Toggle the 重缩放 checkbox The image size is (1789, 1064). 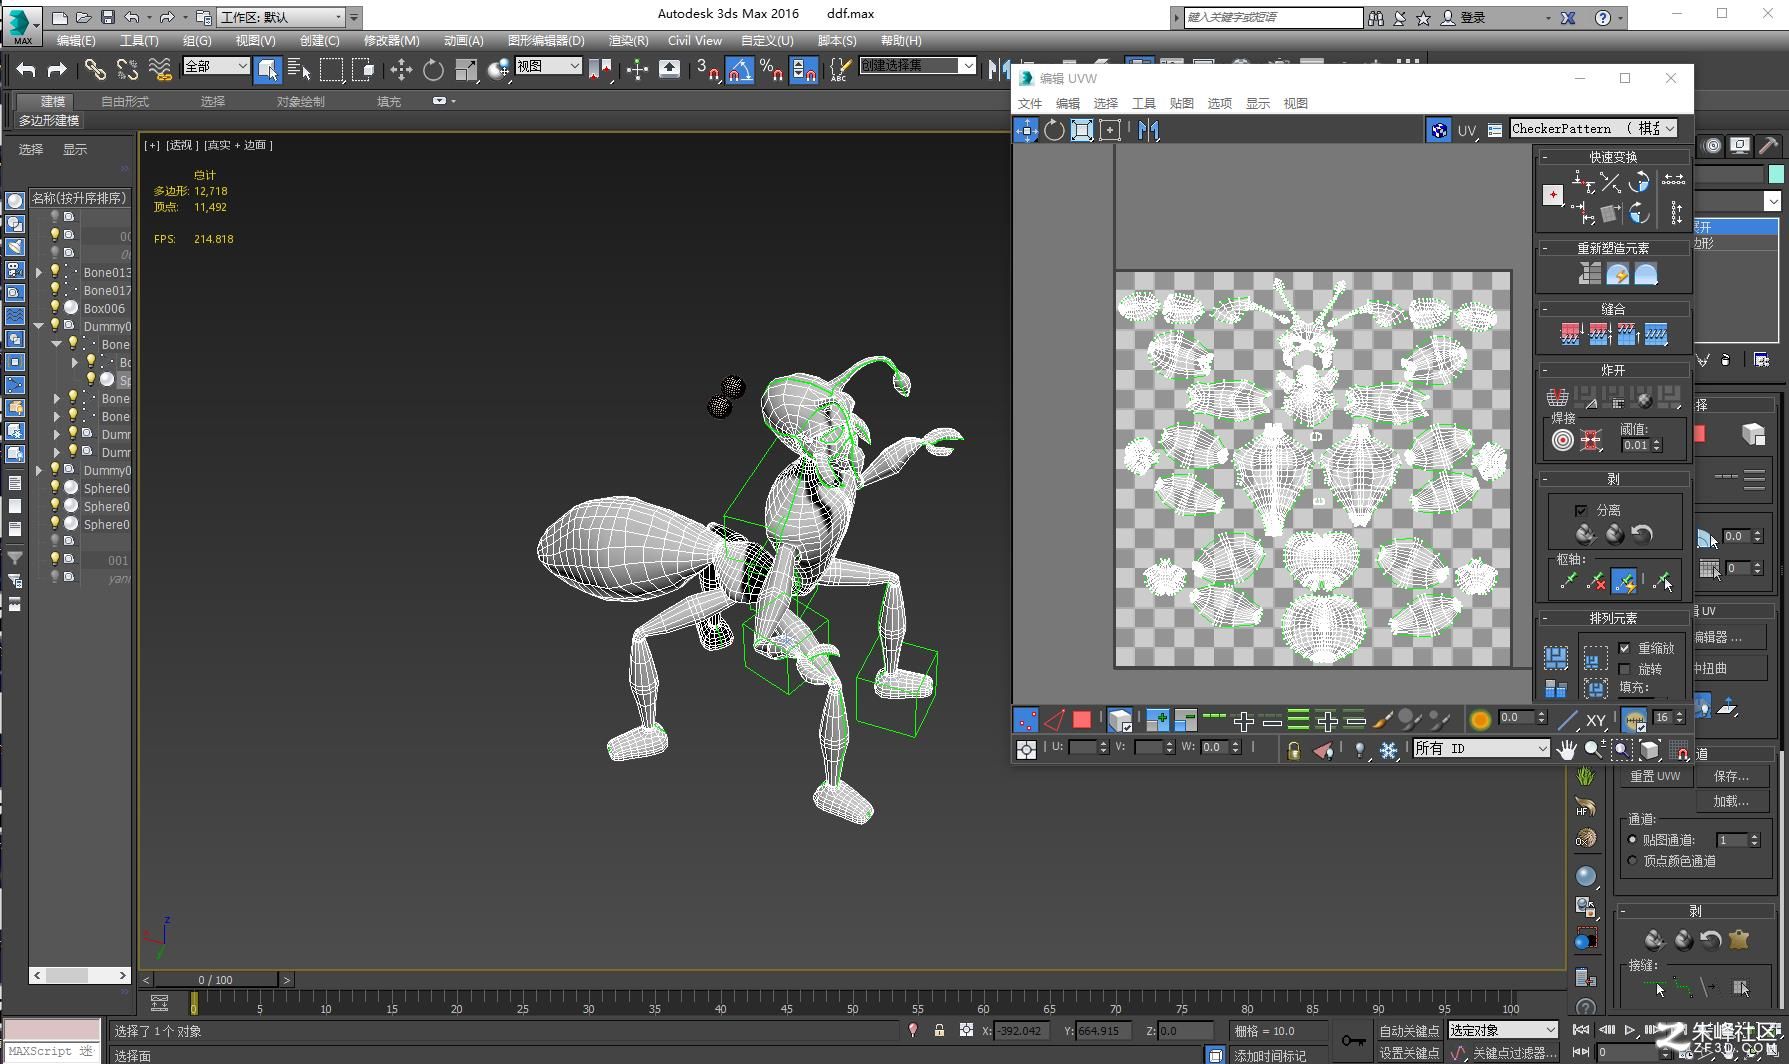click(x=1624, y=648)
